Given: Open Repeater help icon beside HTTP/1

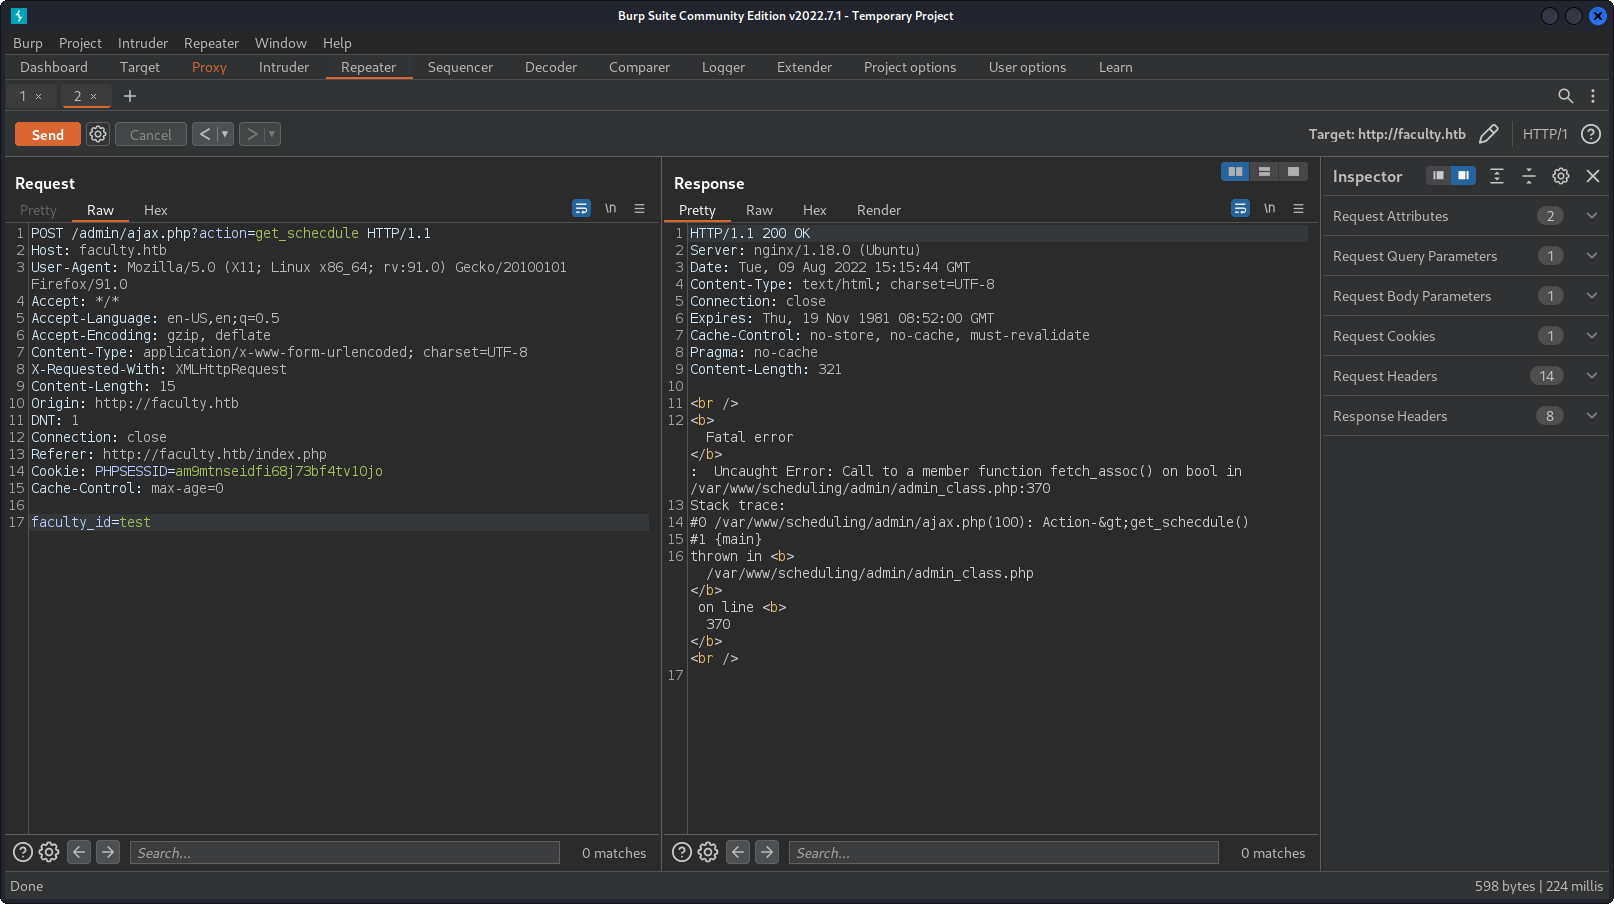Looking at the screenshot, I should (x=1591, y=134).
